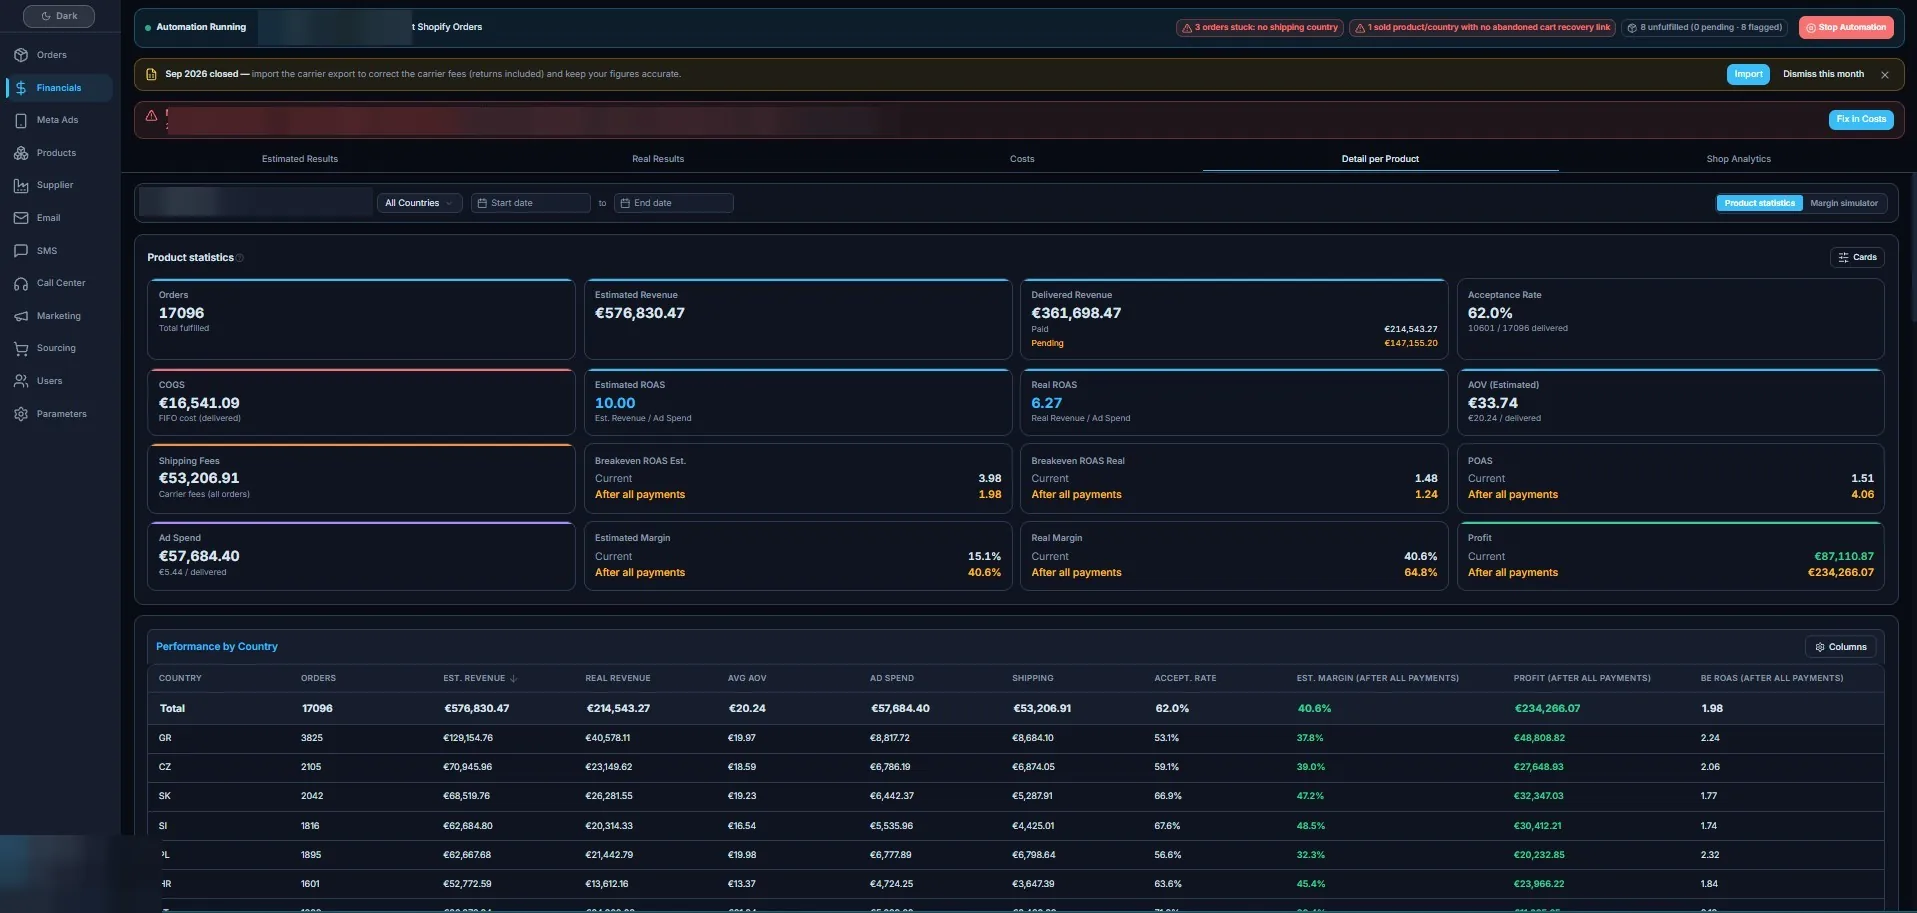1917x913 pixels.
Task: Click SK profit value €32,347.03
Action: click(1538, 796)
